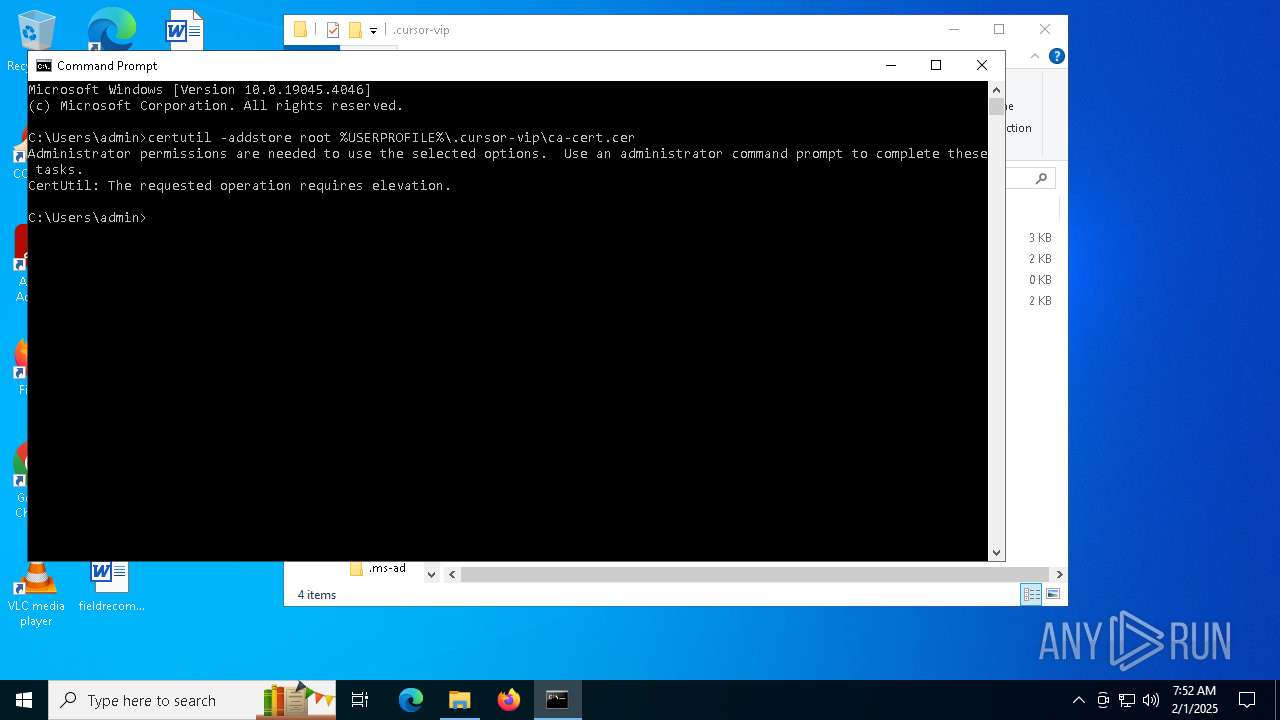Click the 'Command Prompt' title bar text

pos(107,66)
